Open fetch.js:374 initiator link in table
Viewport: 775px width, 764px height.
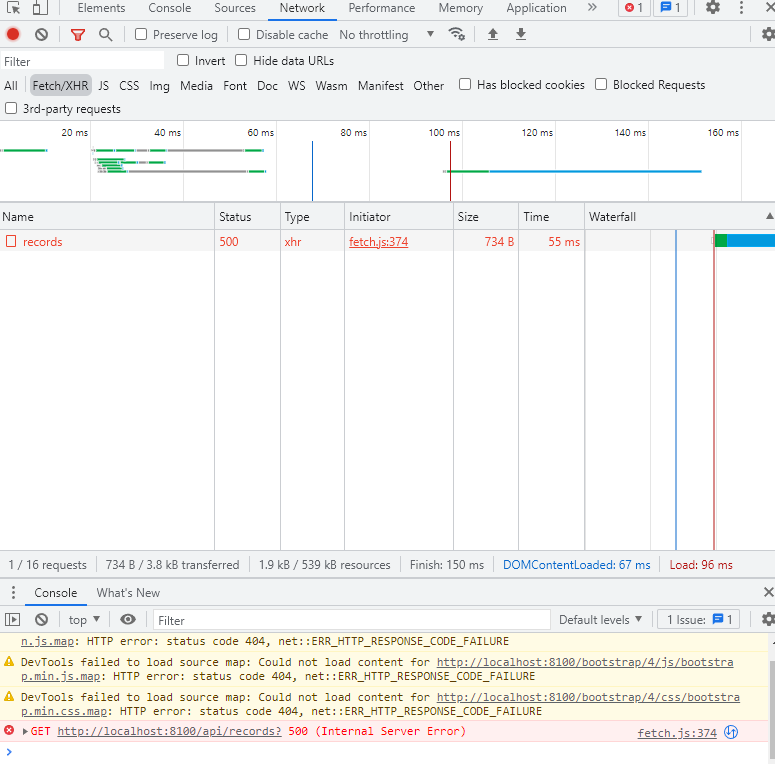click(x=379, y=242)
